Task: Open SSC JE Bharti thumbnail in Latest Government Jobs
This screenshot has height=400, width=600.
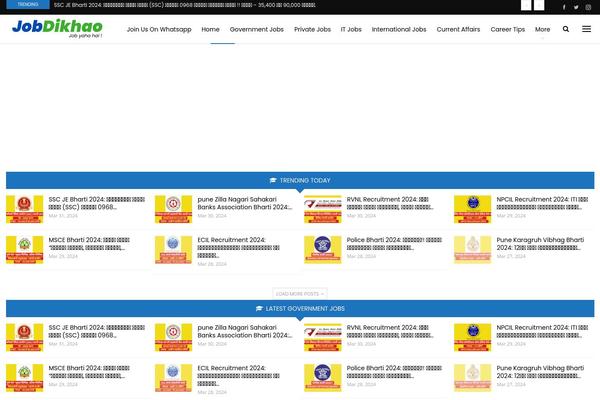Action: [24, 337]
